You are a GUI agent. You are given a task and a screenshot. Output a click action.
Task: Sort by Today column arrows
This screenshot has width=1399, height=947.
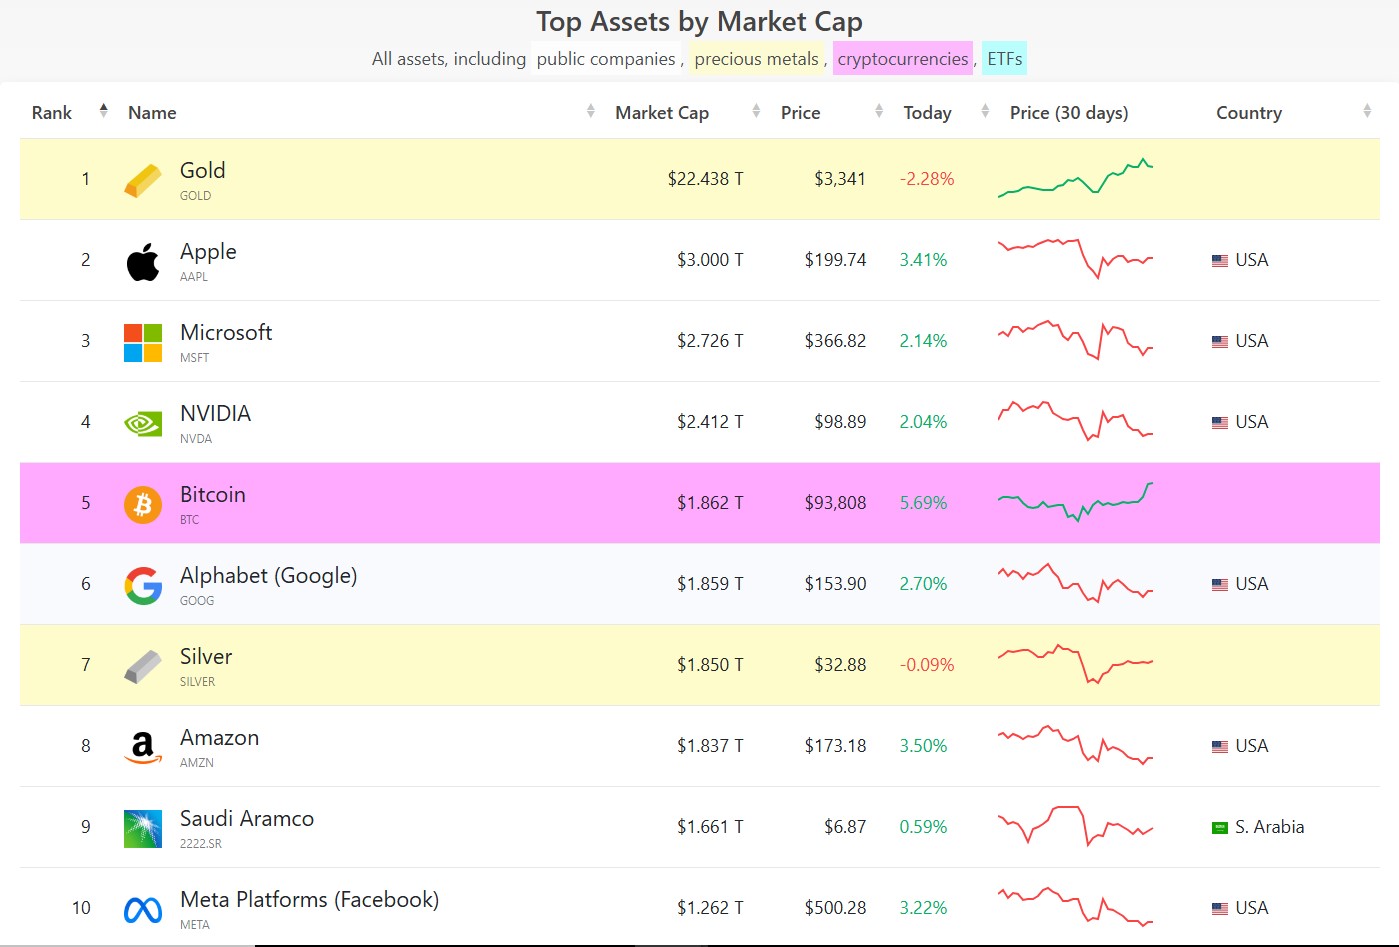point(984,112)
